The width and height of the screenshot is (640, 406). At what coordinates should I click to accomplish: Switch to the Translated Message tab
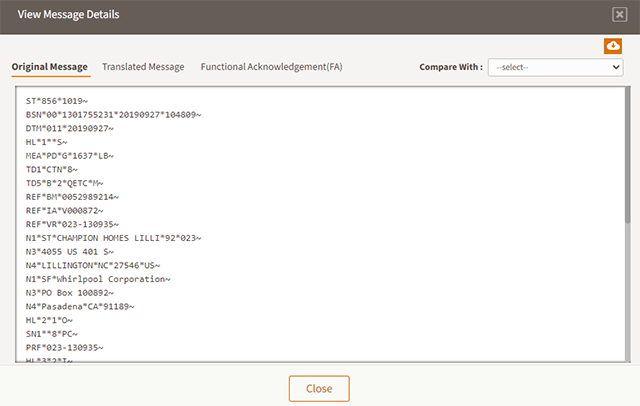click(143, 67)
